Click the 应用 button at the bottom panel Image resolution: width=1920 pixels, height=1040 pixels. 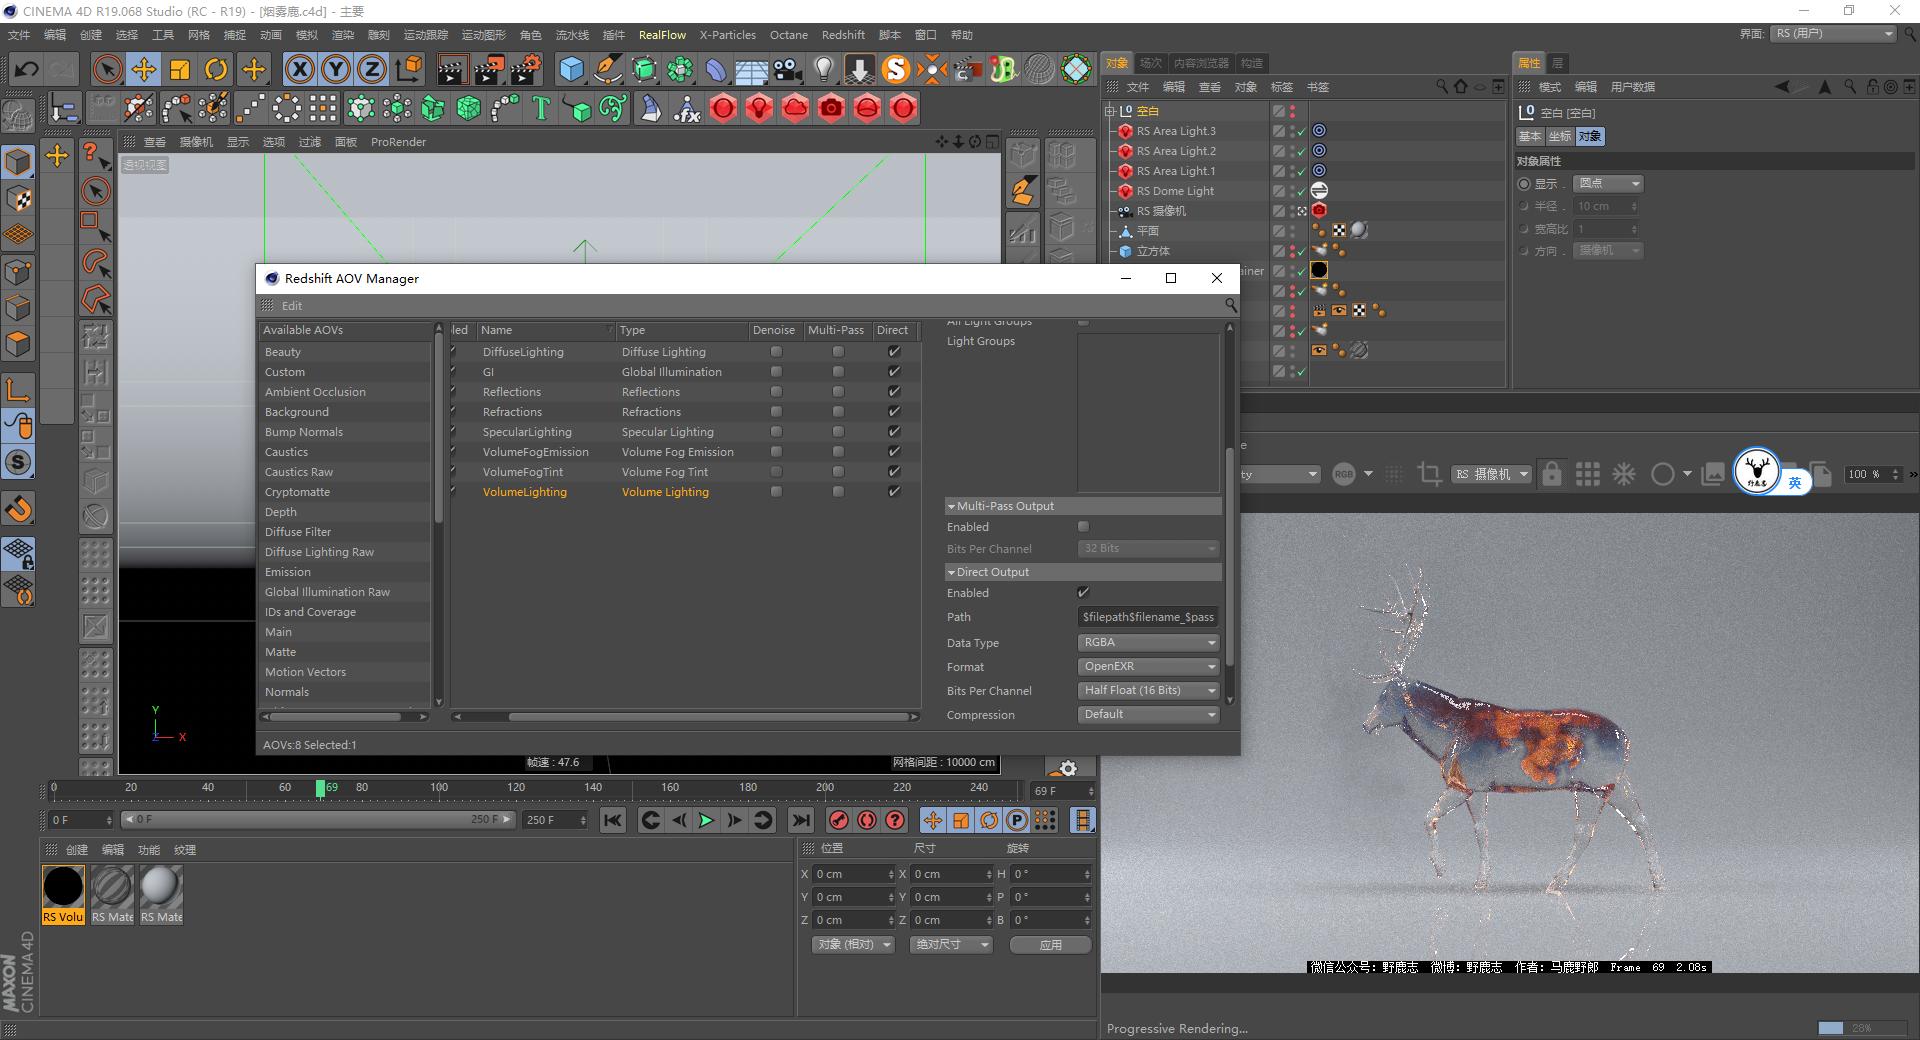(x=1049, y=944)
